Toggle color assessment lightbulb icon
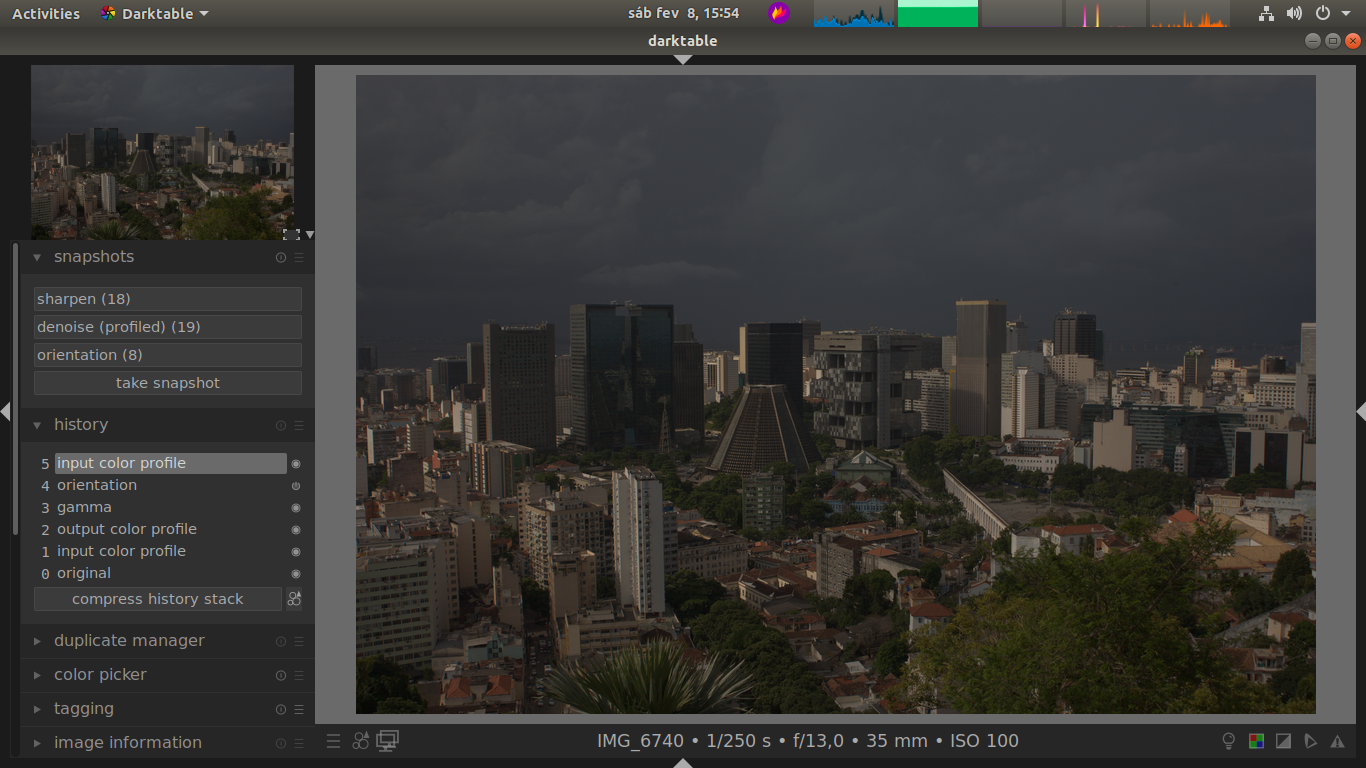 pyautogui.click(x=1229, y=741)
